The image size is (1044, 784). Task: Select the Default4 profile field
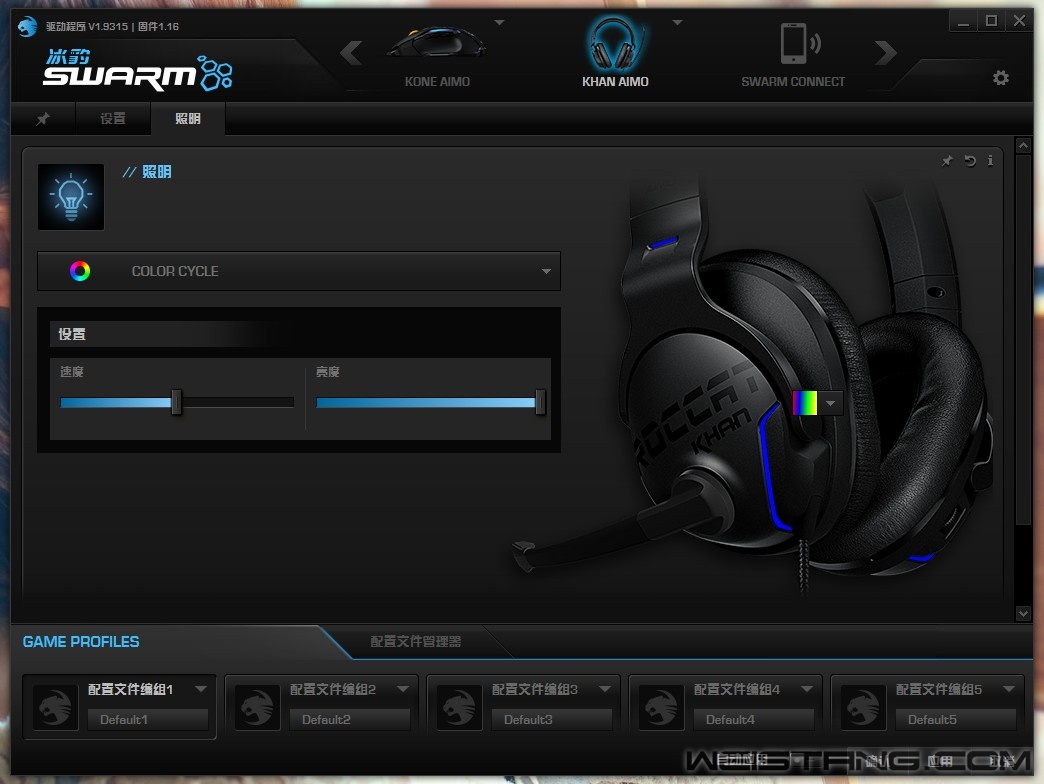click(754, 719)
